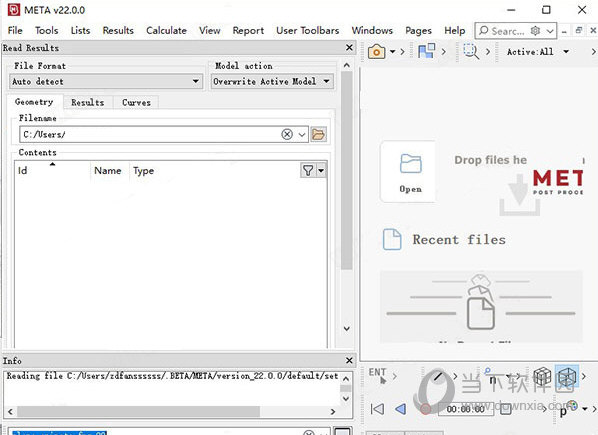Click the Read Results vertical scrollbar
The height and width of the screenshot is (435, 598).
(347, 170)
